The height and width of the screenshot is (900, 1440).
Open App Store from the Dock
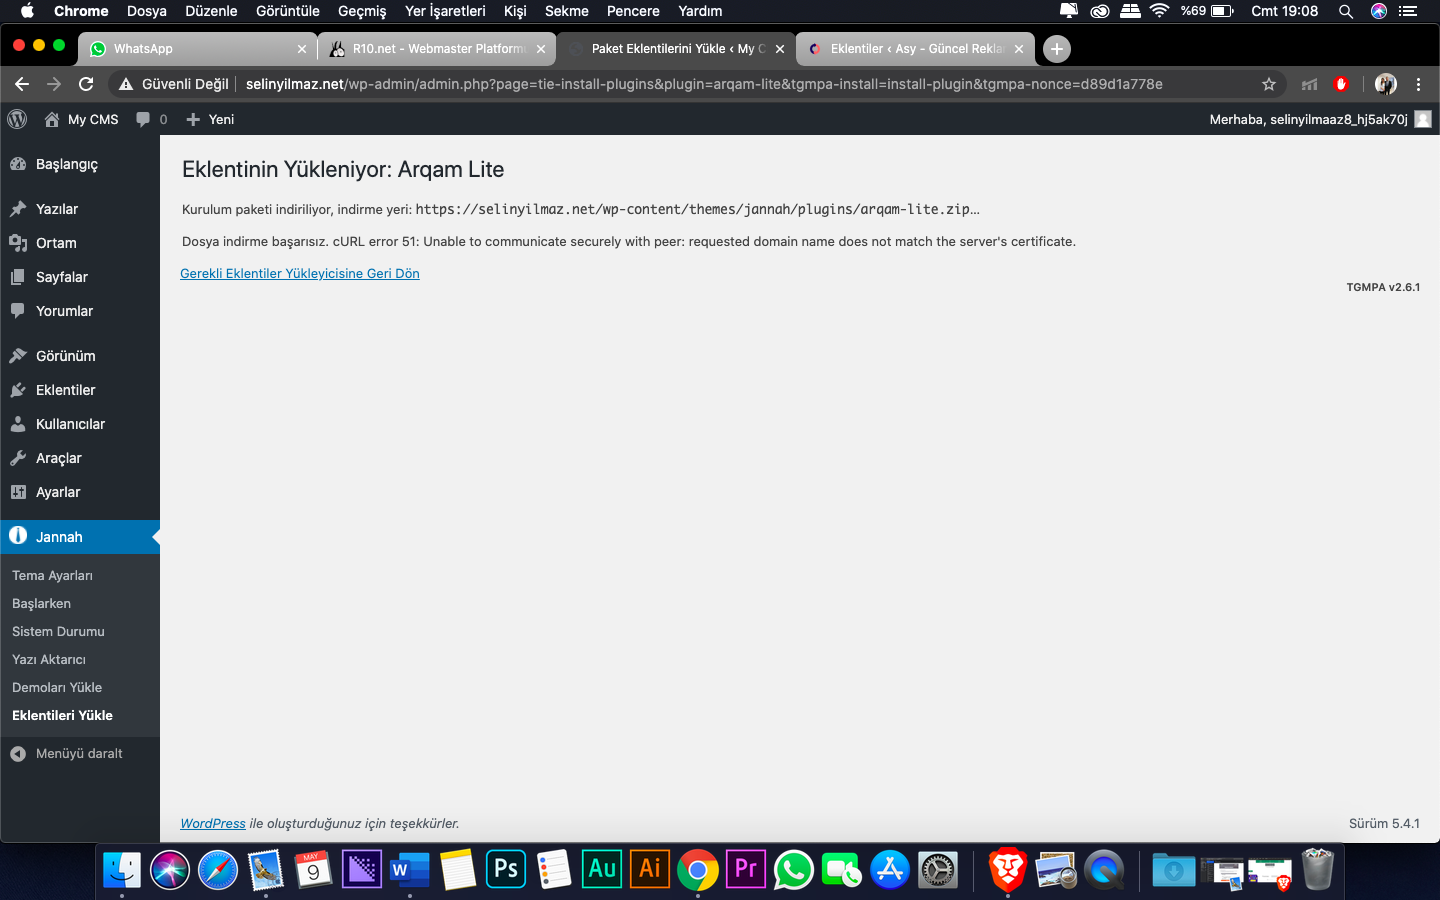890,870
